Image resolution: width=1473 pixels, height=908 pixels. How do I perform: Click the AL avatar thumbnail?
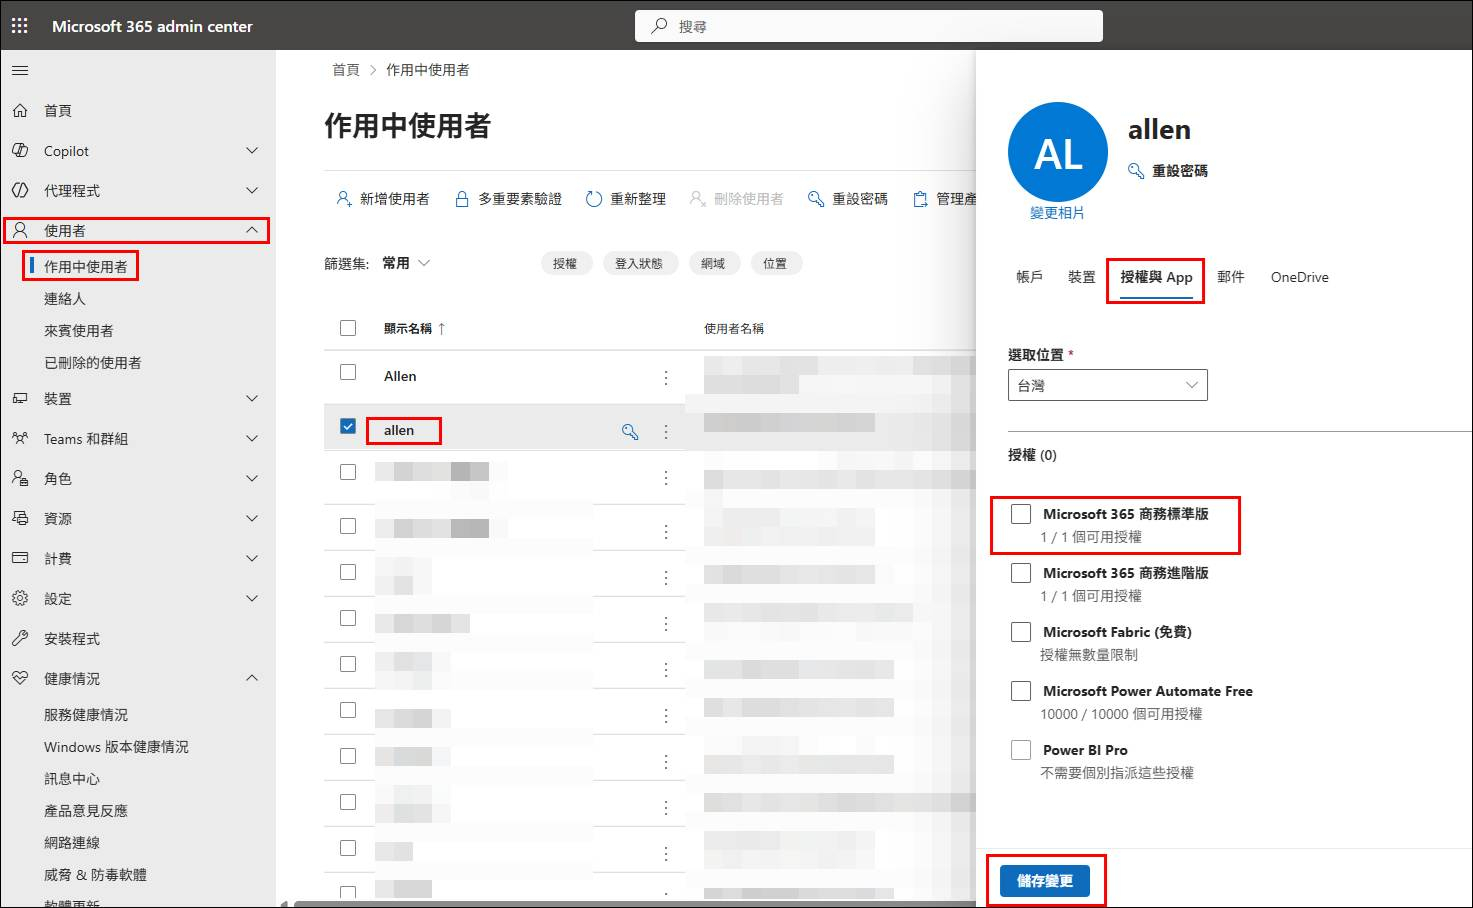point(1058,152)
